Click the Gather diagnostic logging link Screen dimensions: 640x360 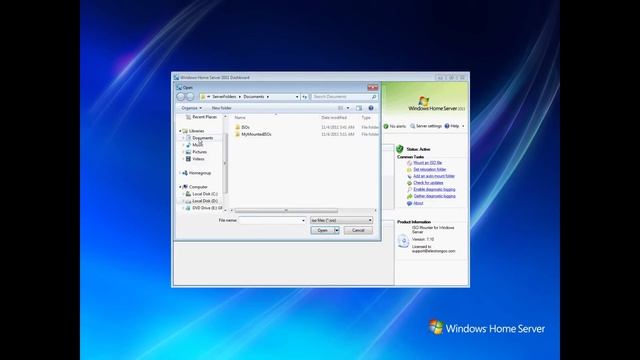434,196
